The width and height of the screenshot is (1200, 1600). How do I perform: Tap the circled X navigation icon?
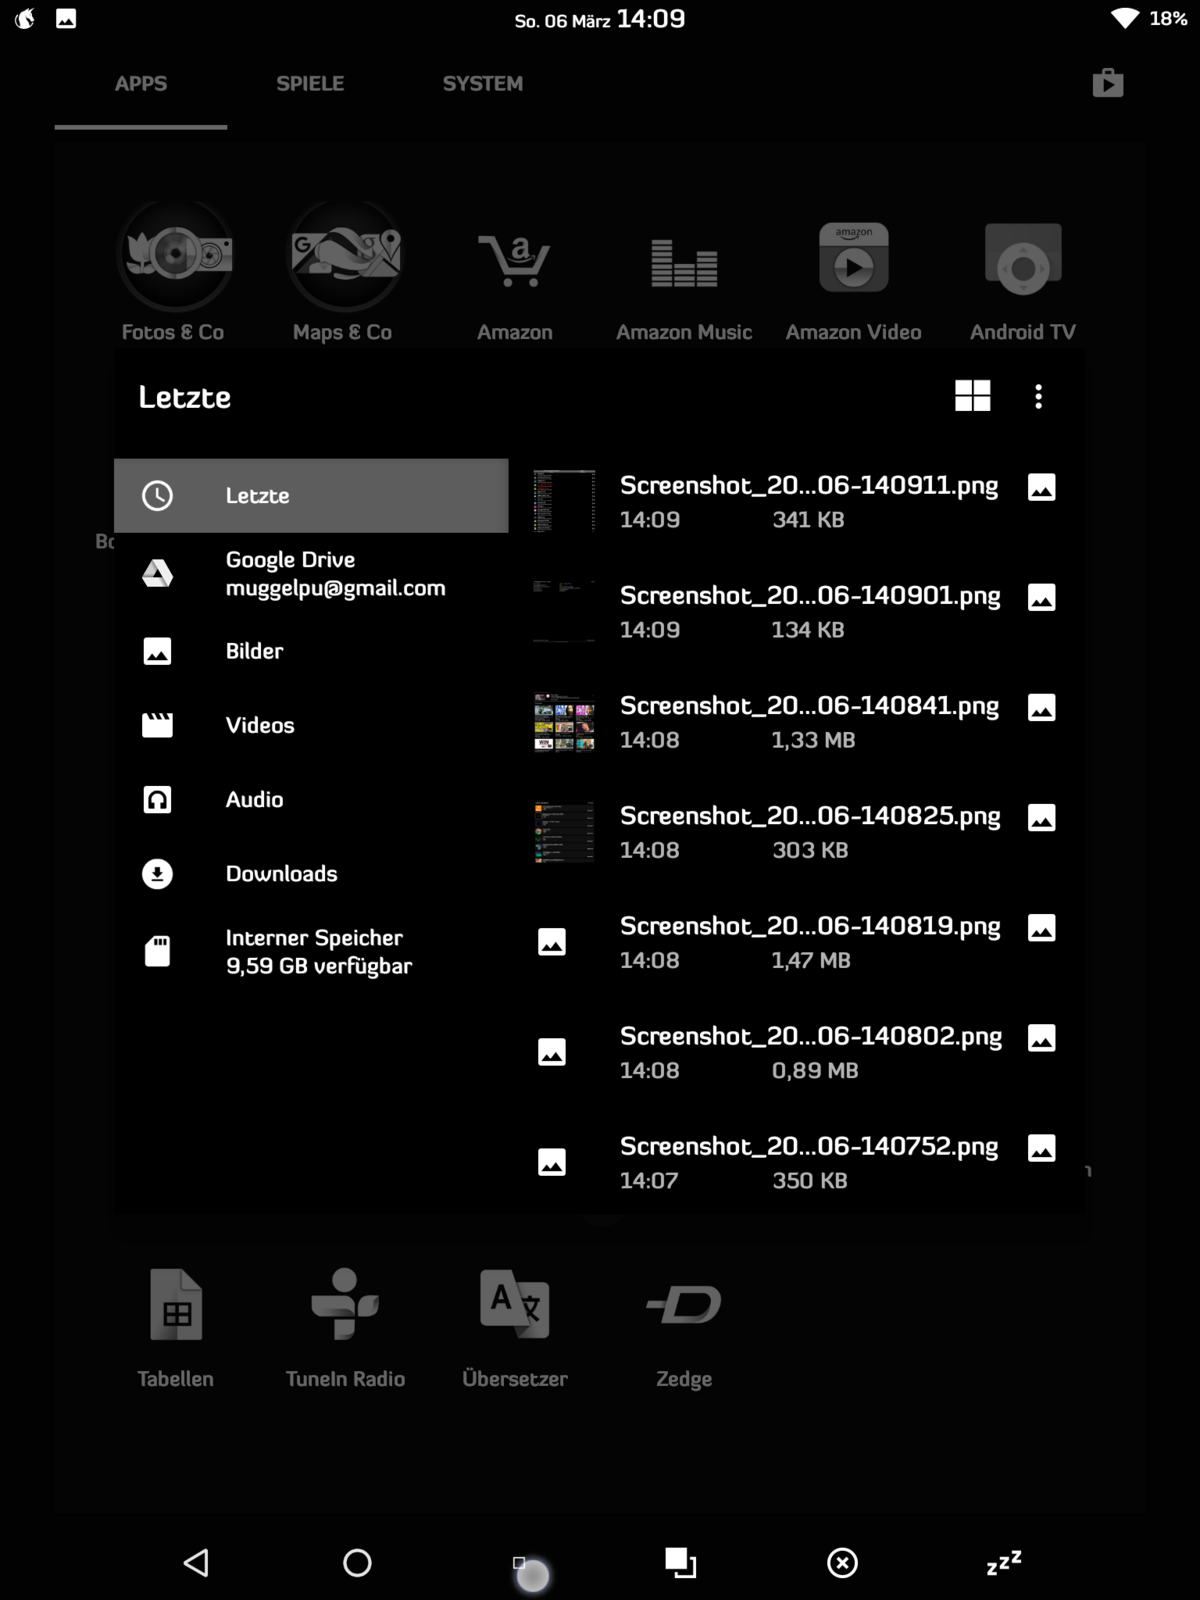[x=842, y=1562]
